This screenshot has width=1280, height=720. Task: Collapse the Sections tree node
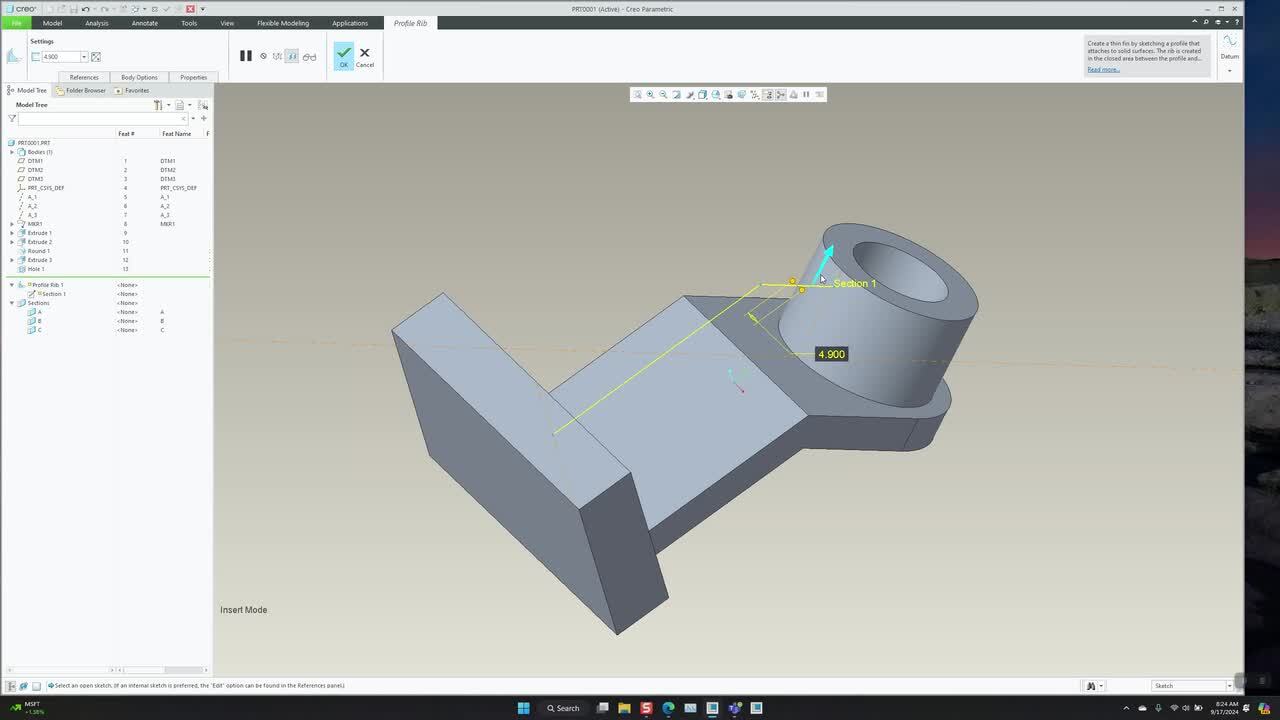12,303
